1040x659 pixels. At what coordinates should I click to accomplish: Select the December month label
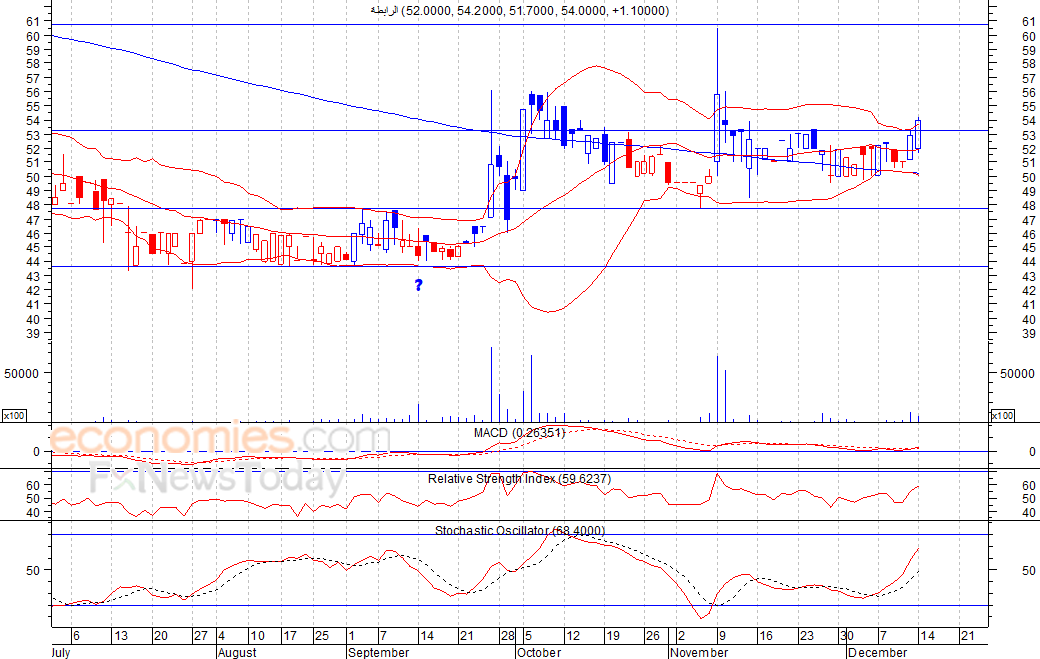coord(877,652)
